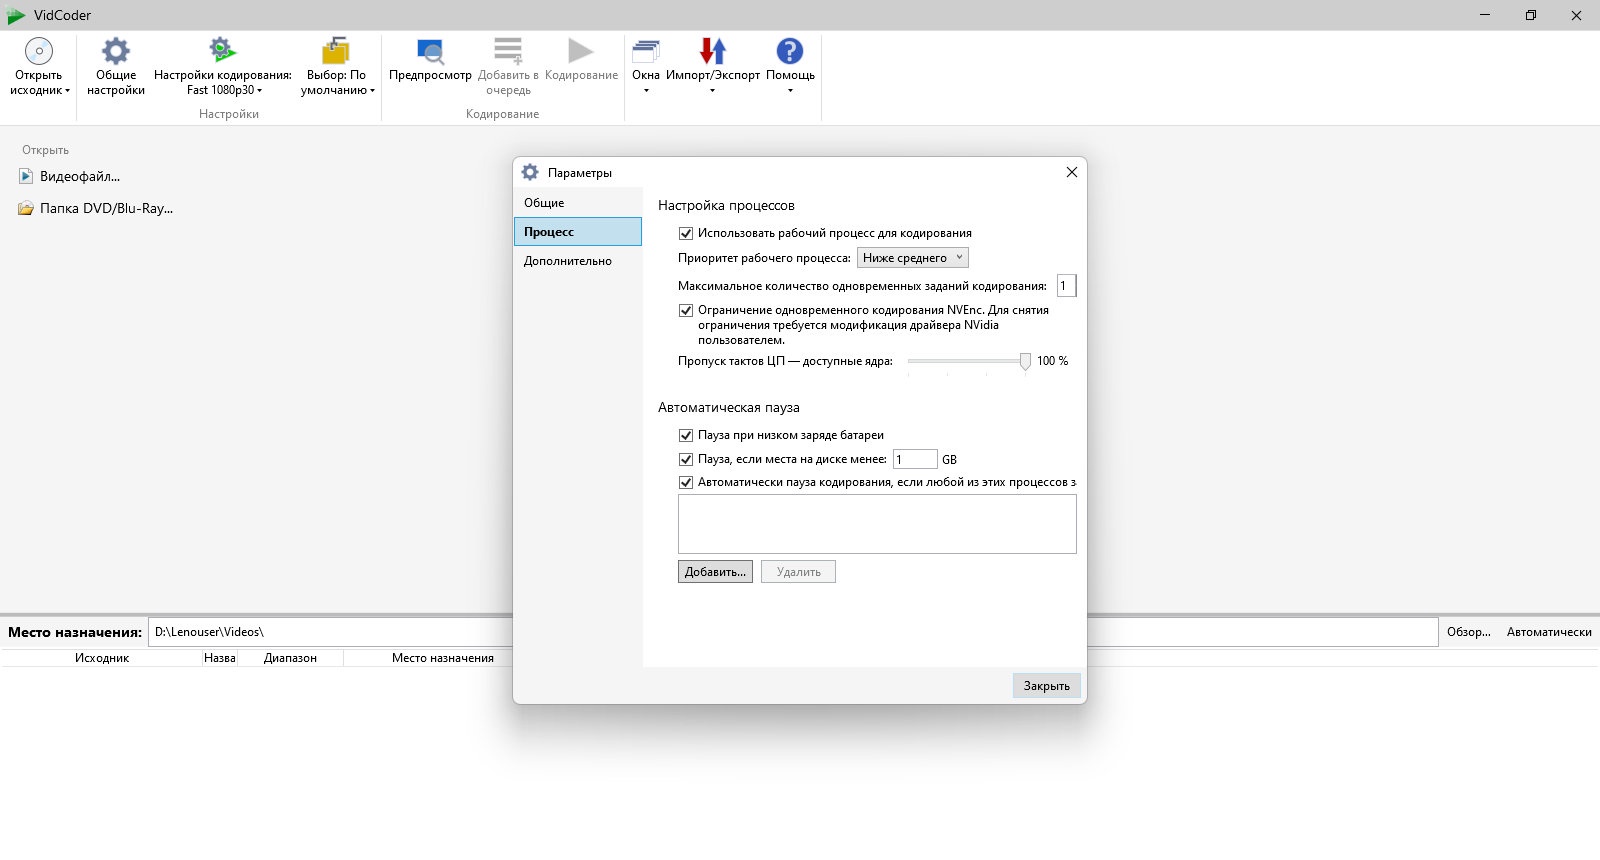Expand Fast 1080p30 preset dropdown arrow
Image resolution: width=1600 pixels, height=860 pixels.
click(x=260, y=91)
